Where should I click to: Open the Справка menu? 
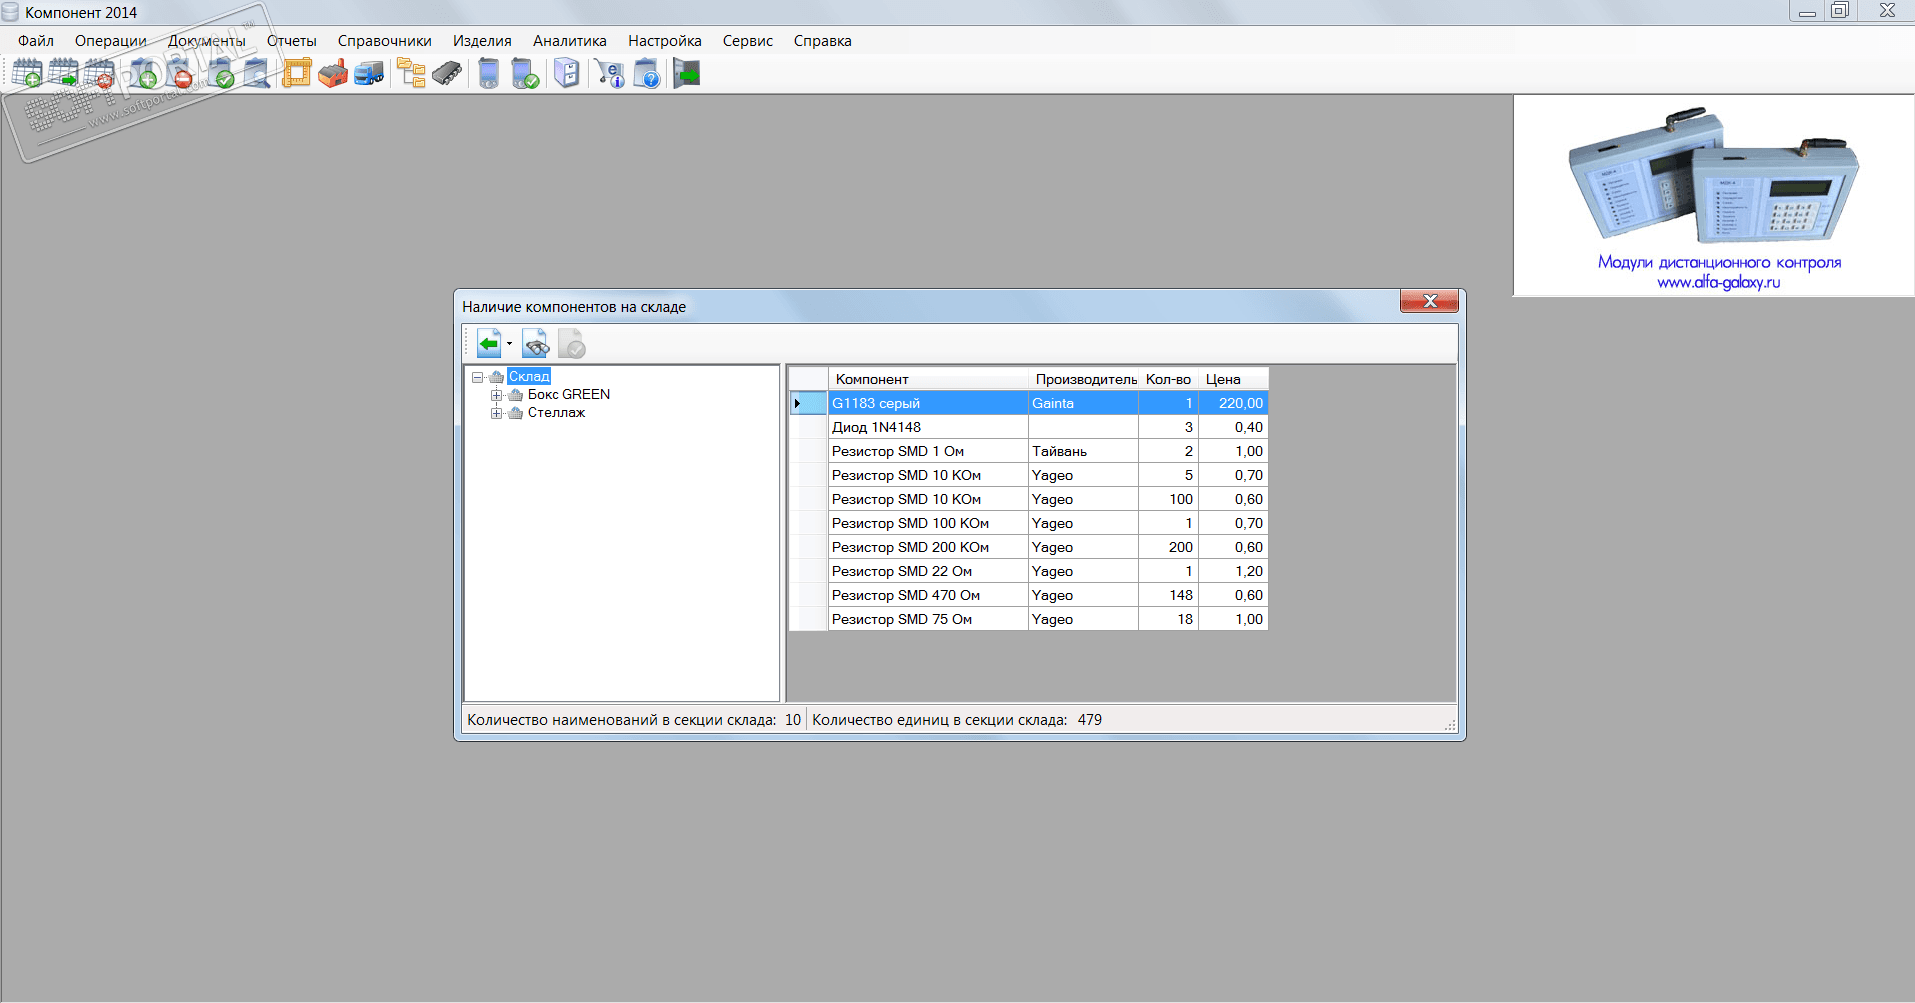(823, 41)
